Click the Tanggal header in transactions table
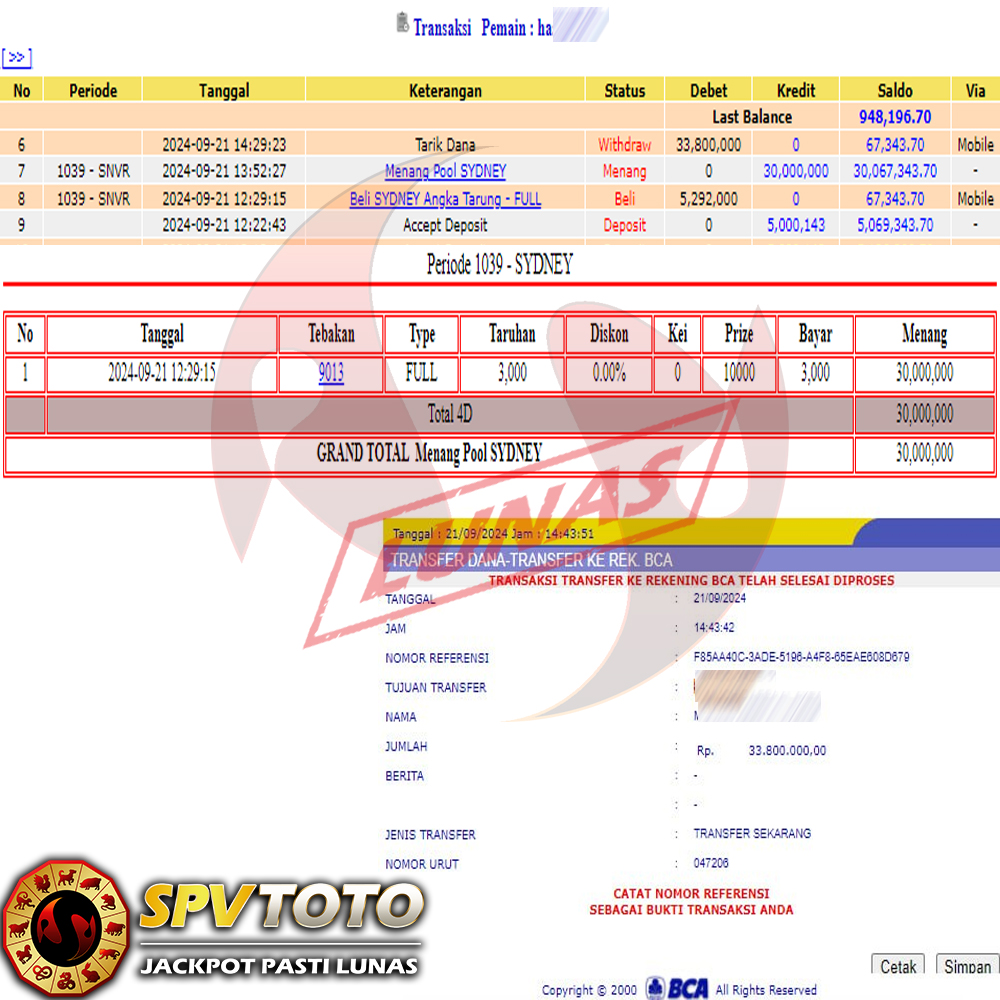The width and height of the screenshot is (1000, 1000). point(224,90)
